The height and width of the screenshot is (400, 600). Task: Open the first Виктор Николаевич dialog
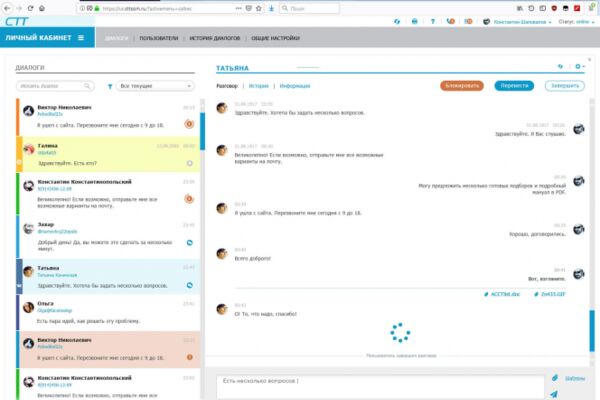pyautogui.click(x=109, y=117)
